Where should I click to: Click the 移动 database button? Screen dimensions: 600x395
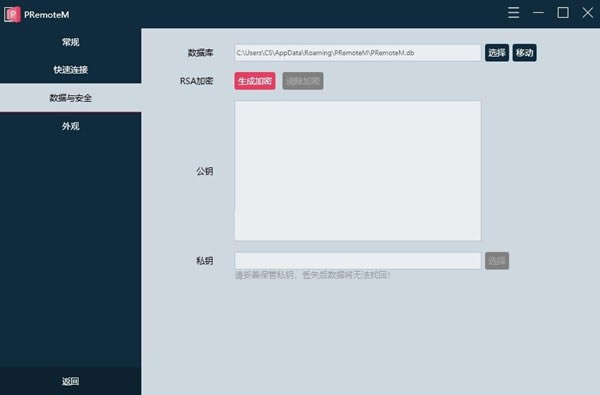click(x=524, y=52)
